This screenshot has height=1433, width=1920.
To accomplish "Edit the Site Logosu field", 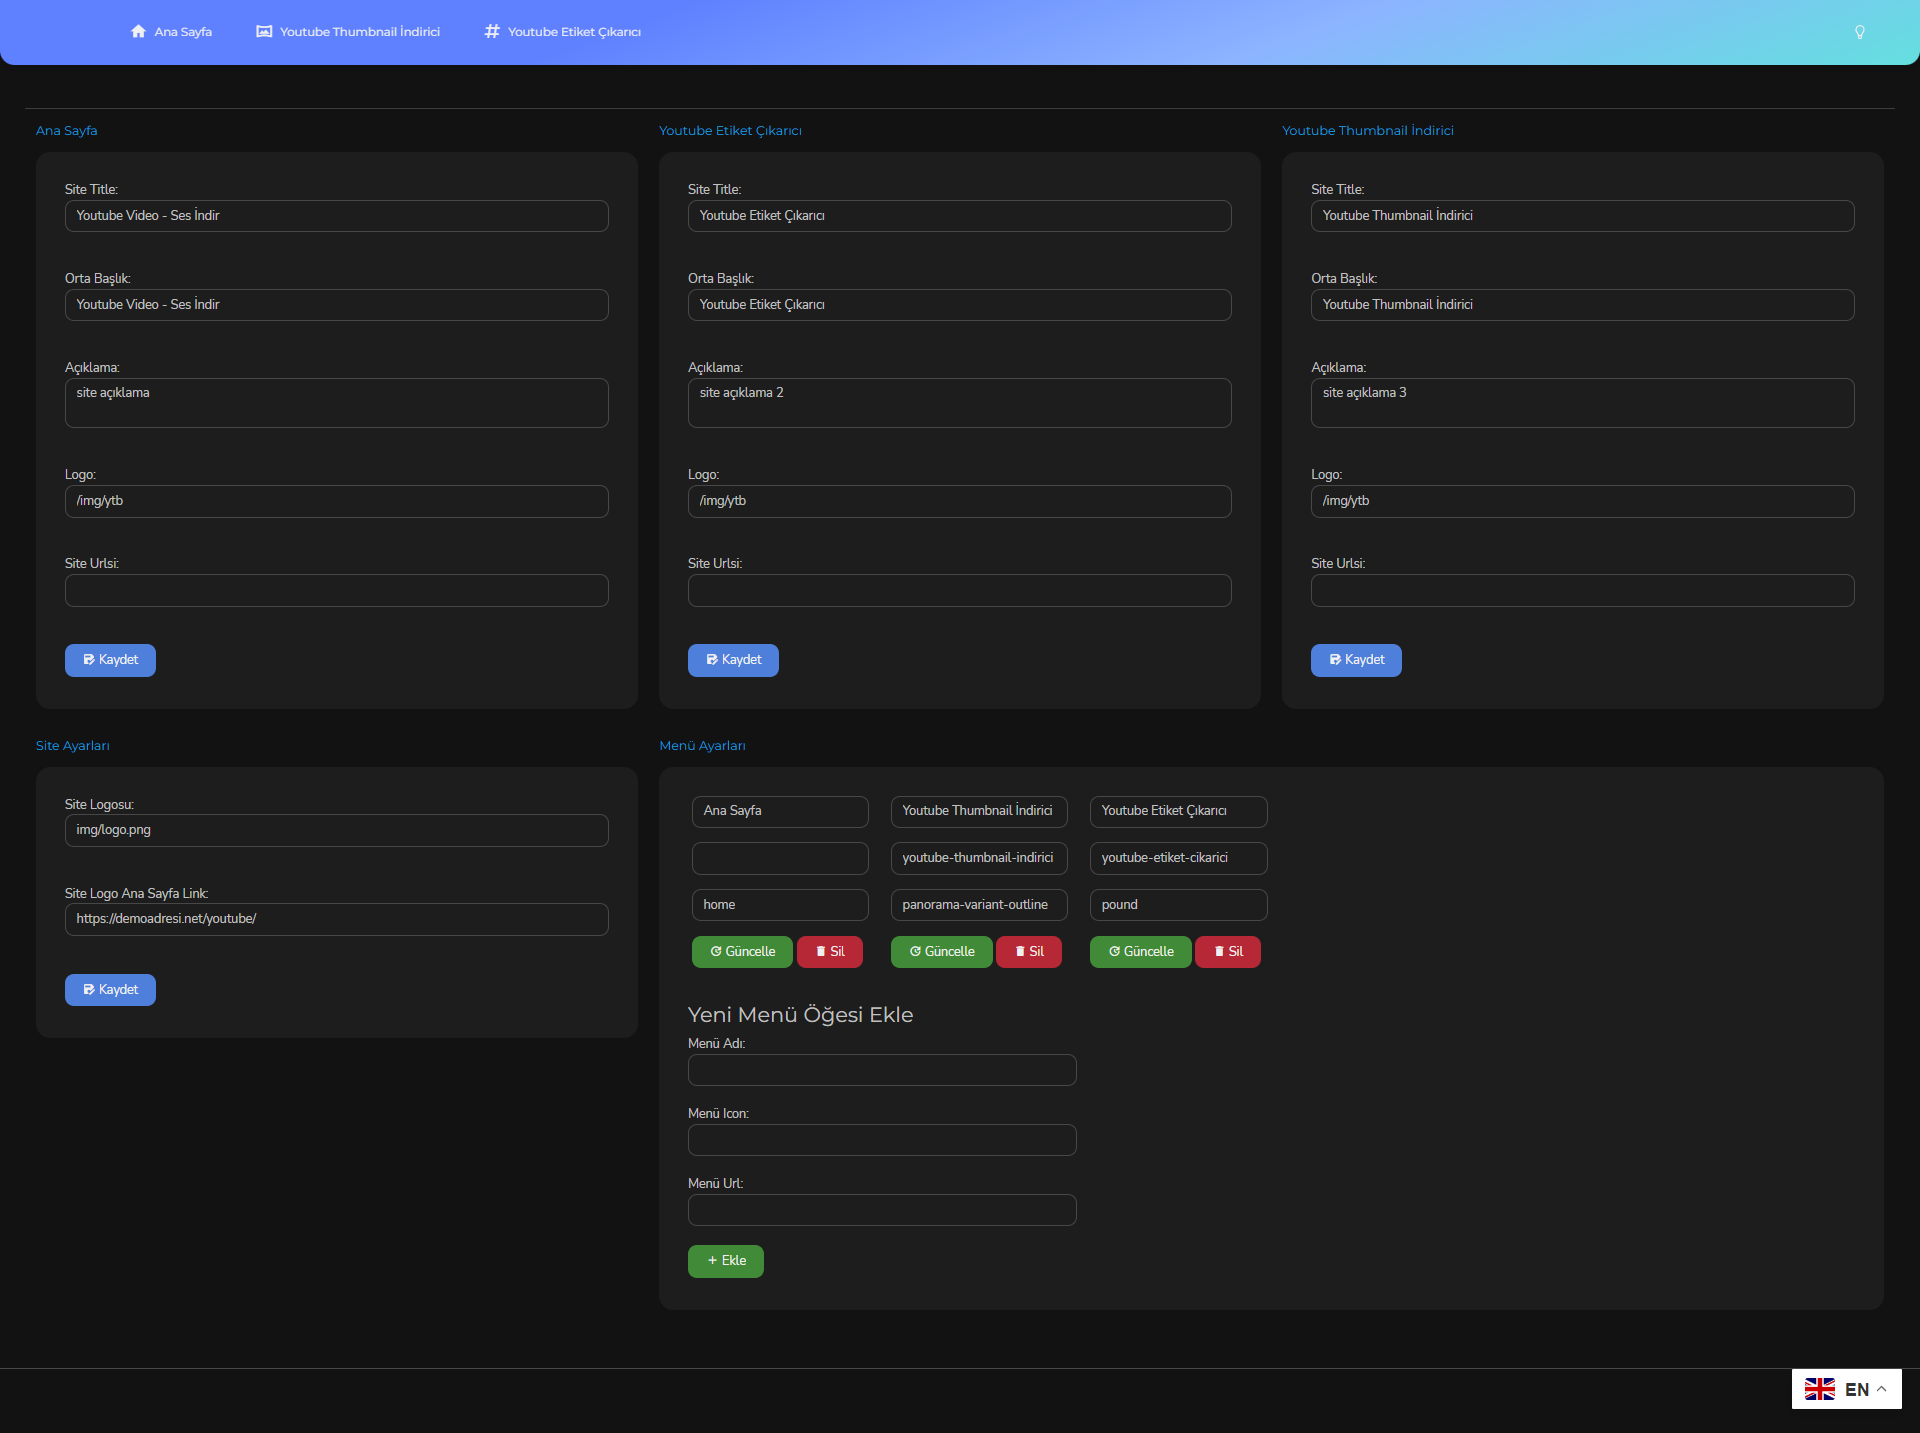I will point(337,830).
